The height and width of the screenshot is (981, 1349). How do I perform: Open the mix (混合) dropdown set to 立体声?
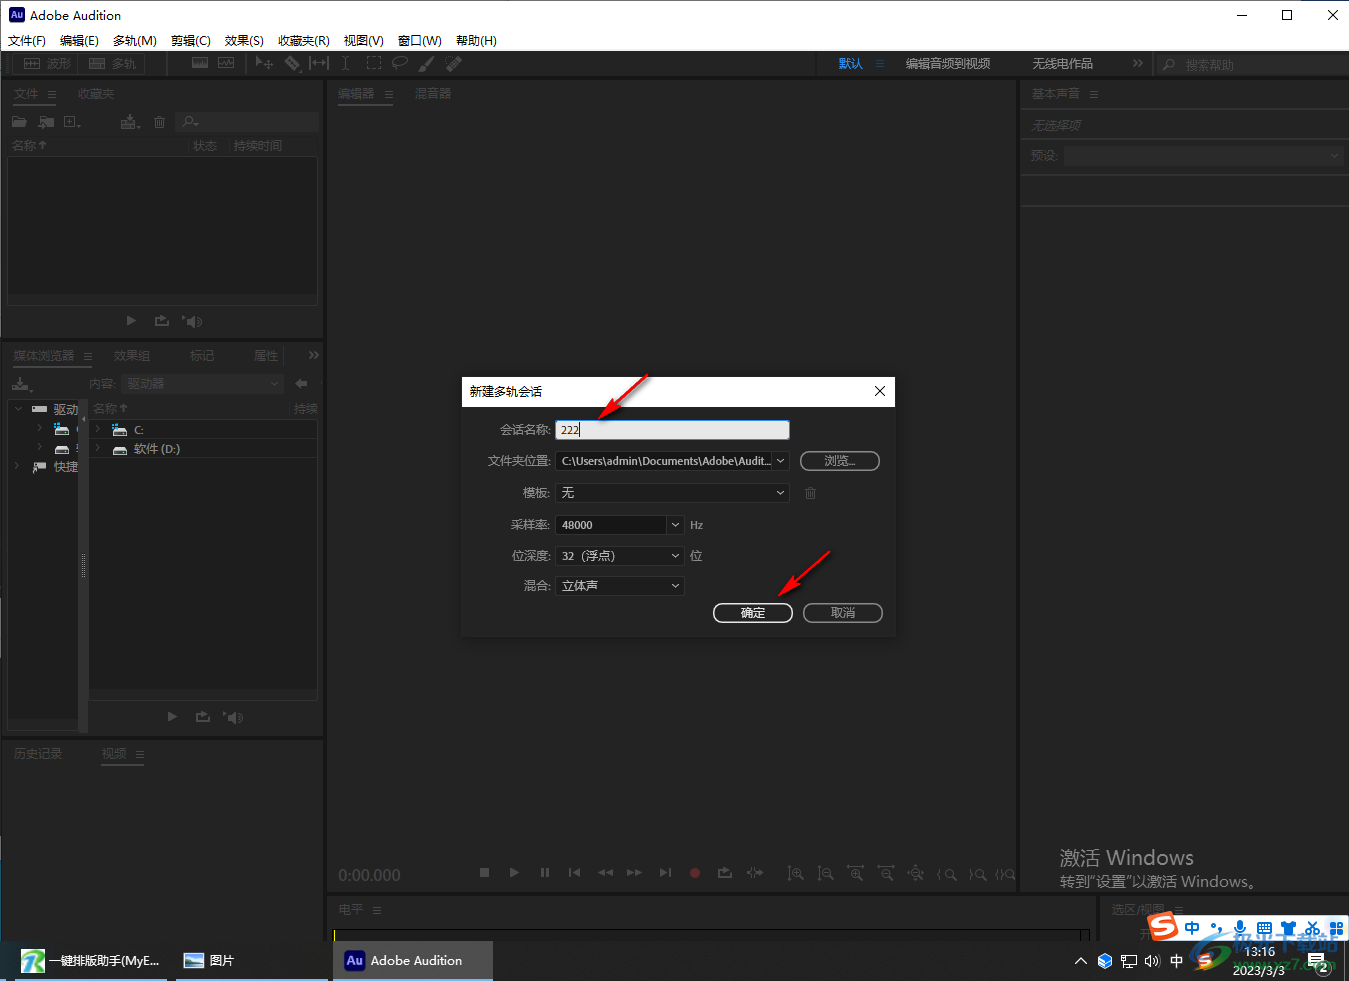[x=620, y=586]
